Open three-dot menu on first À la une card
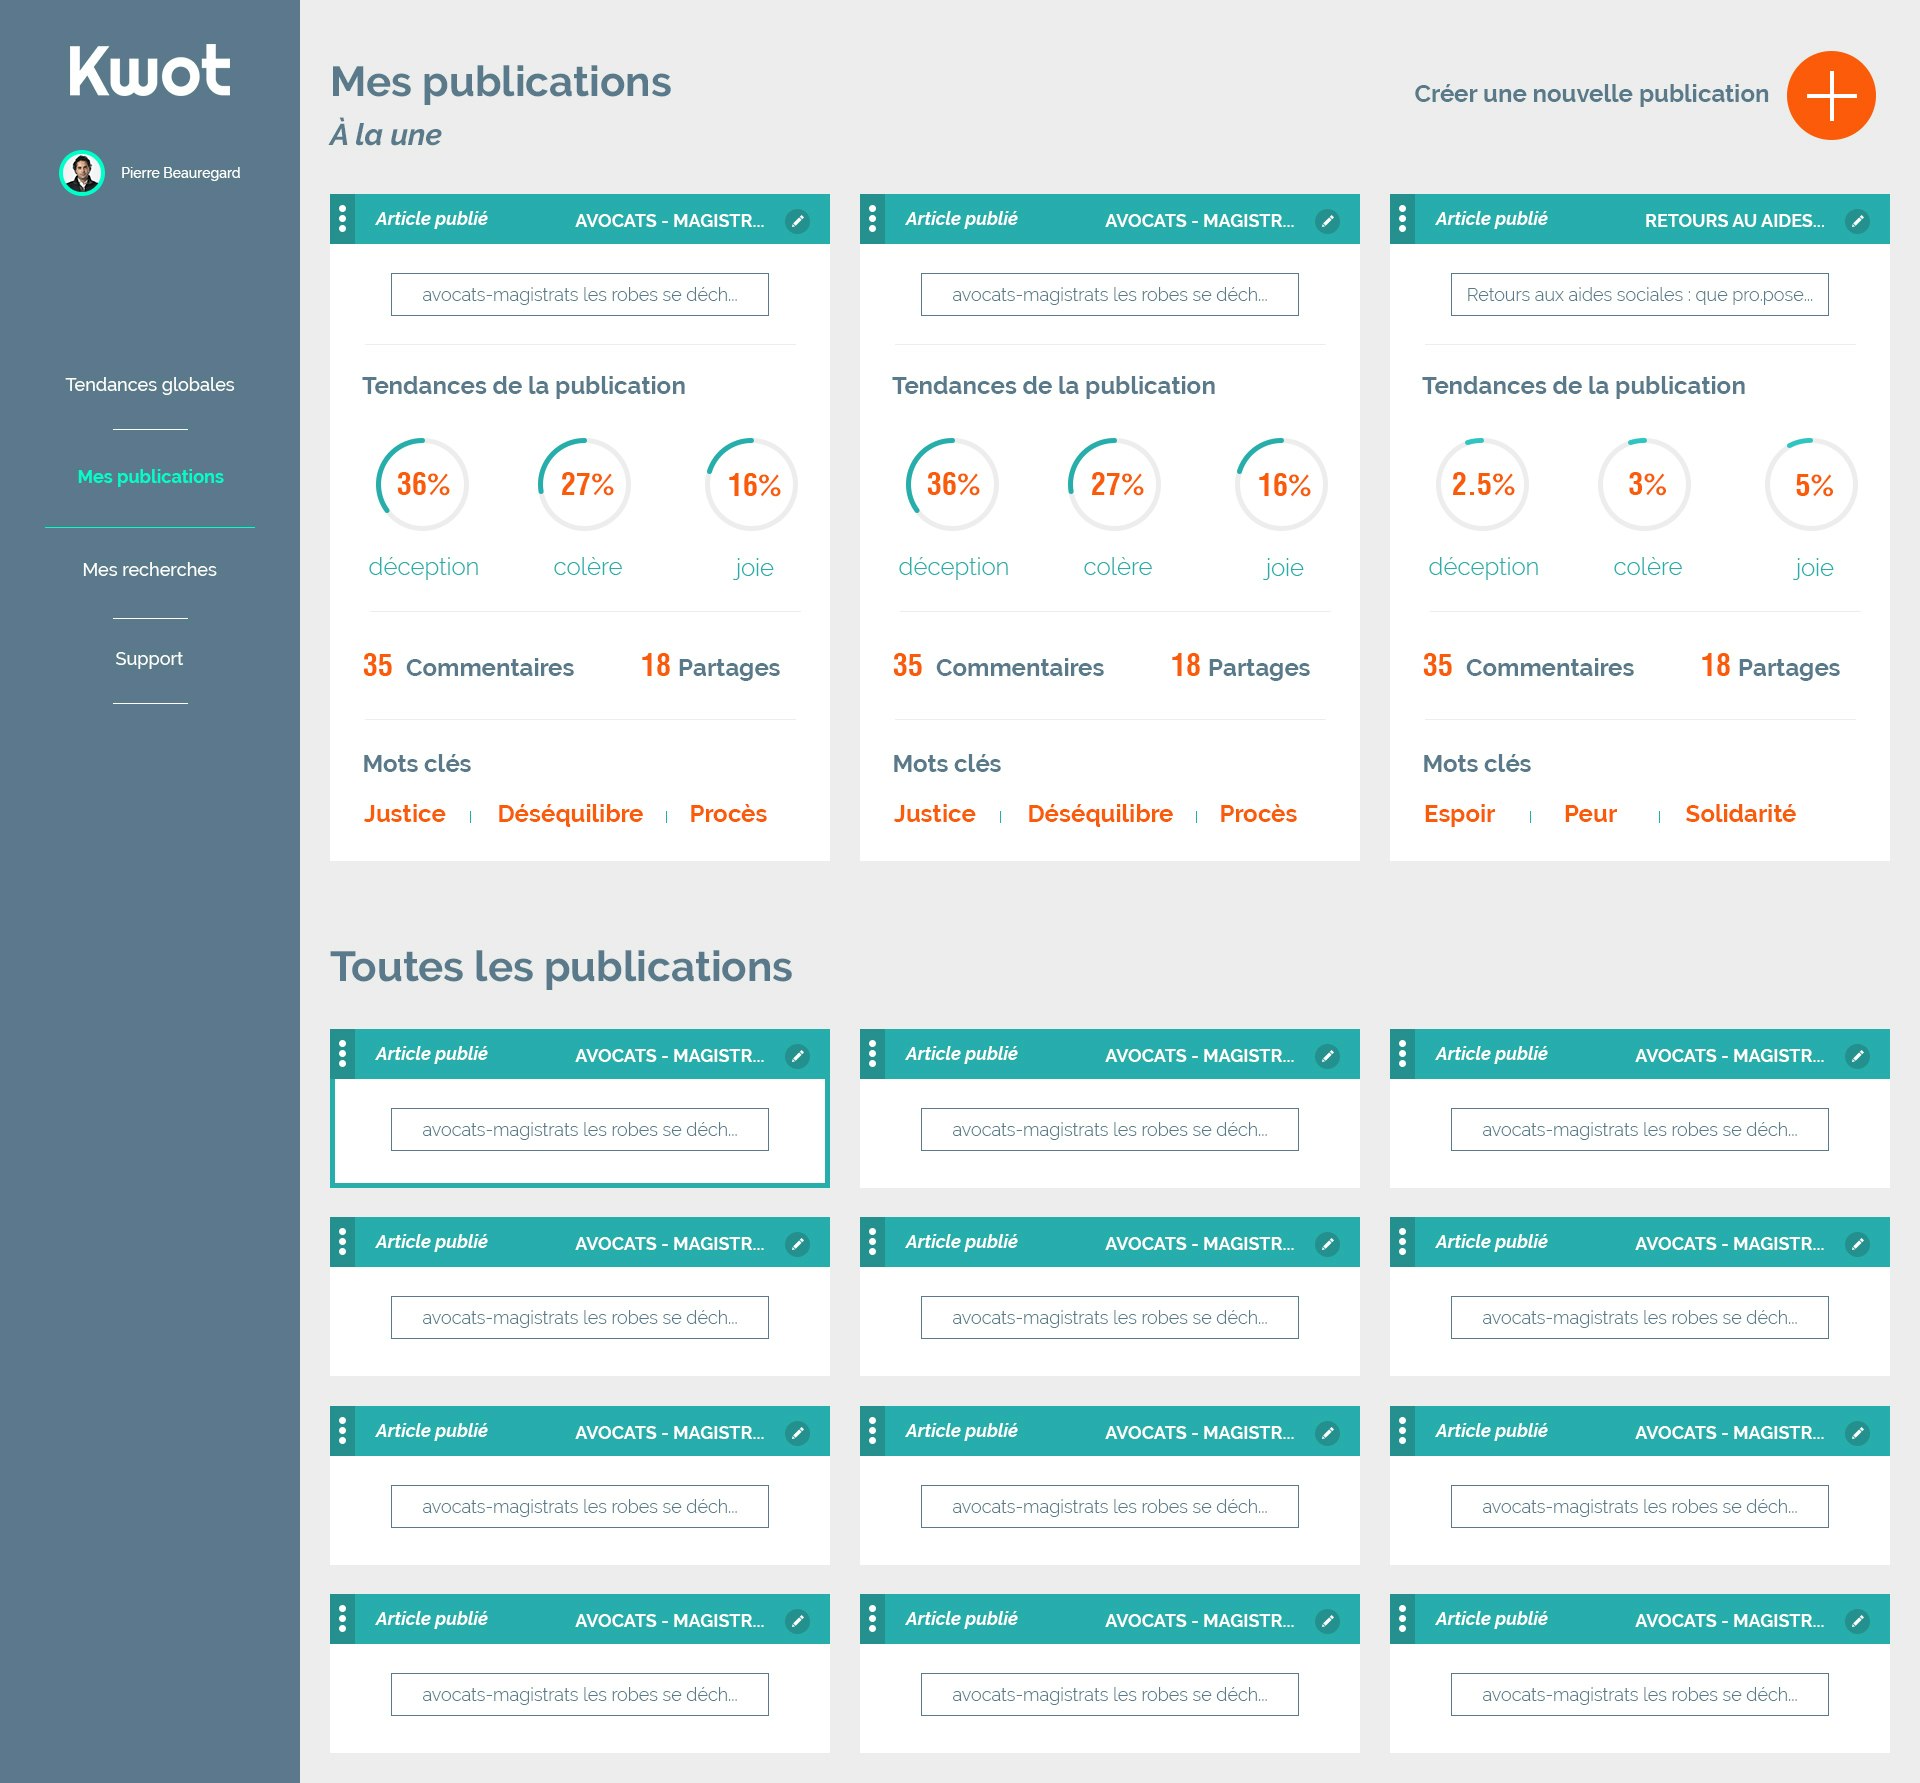The height and width of the screenshot is (1783, 1920). tap(342, 219)
